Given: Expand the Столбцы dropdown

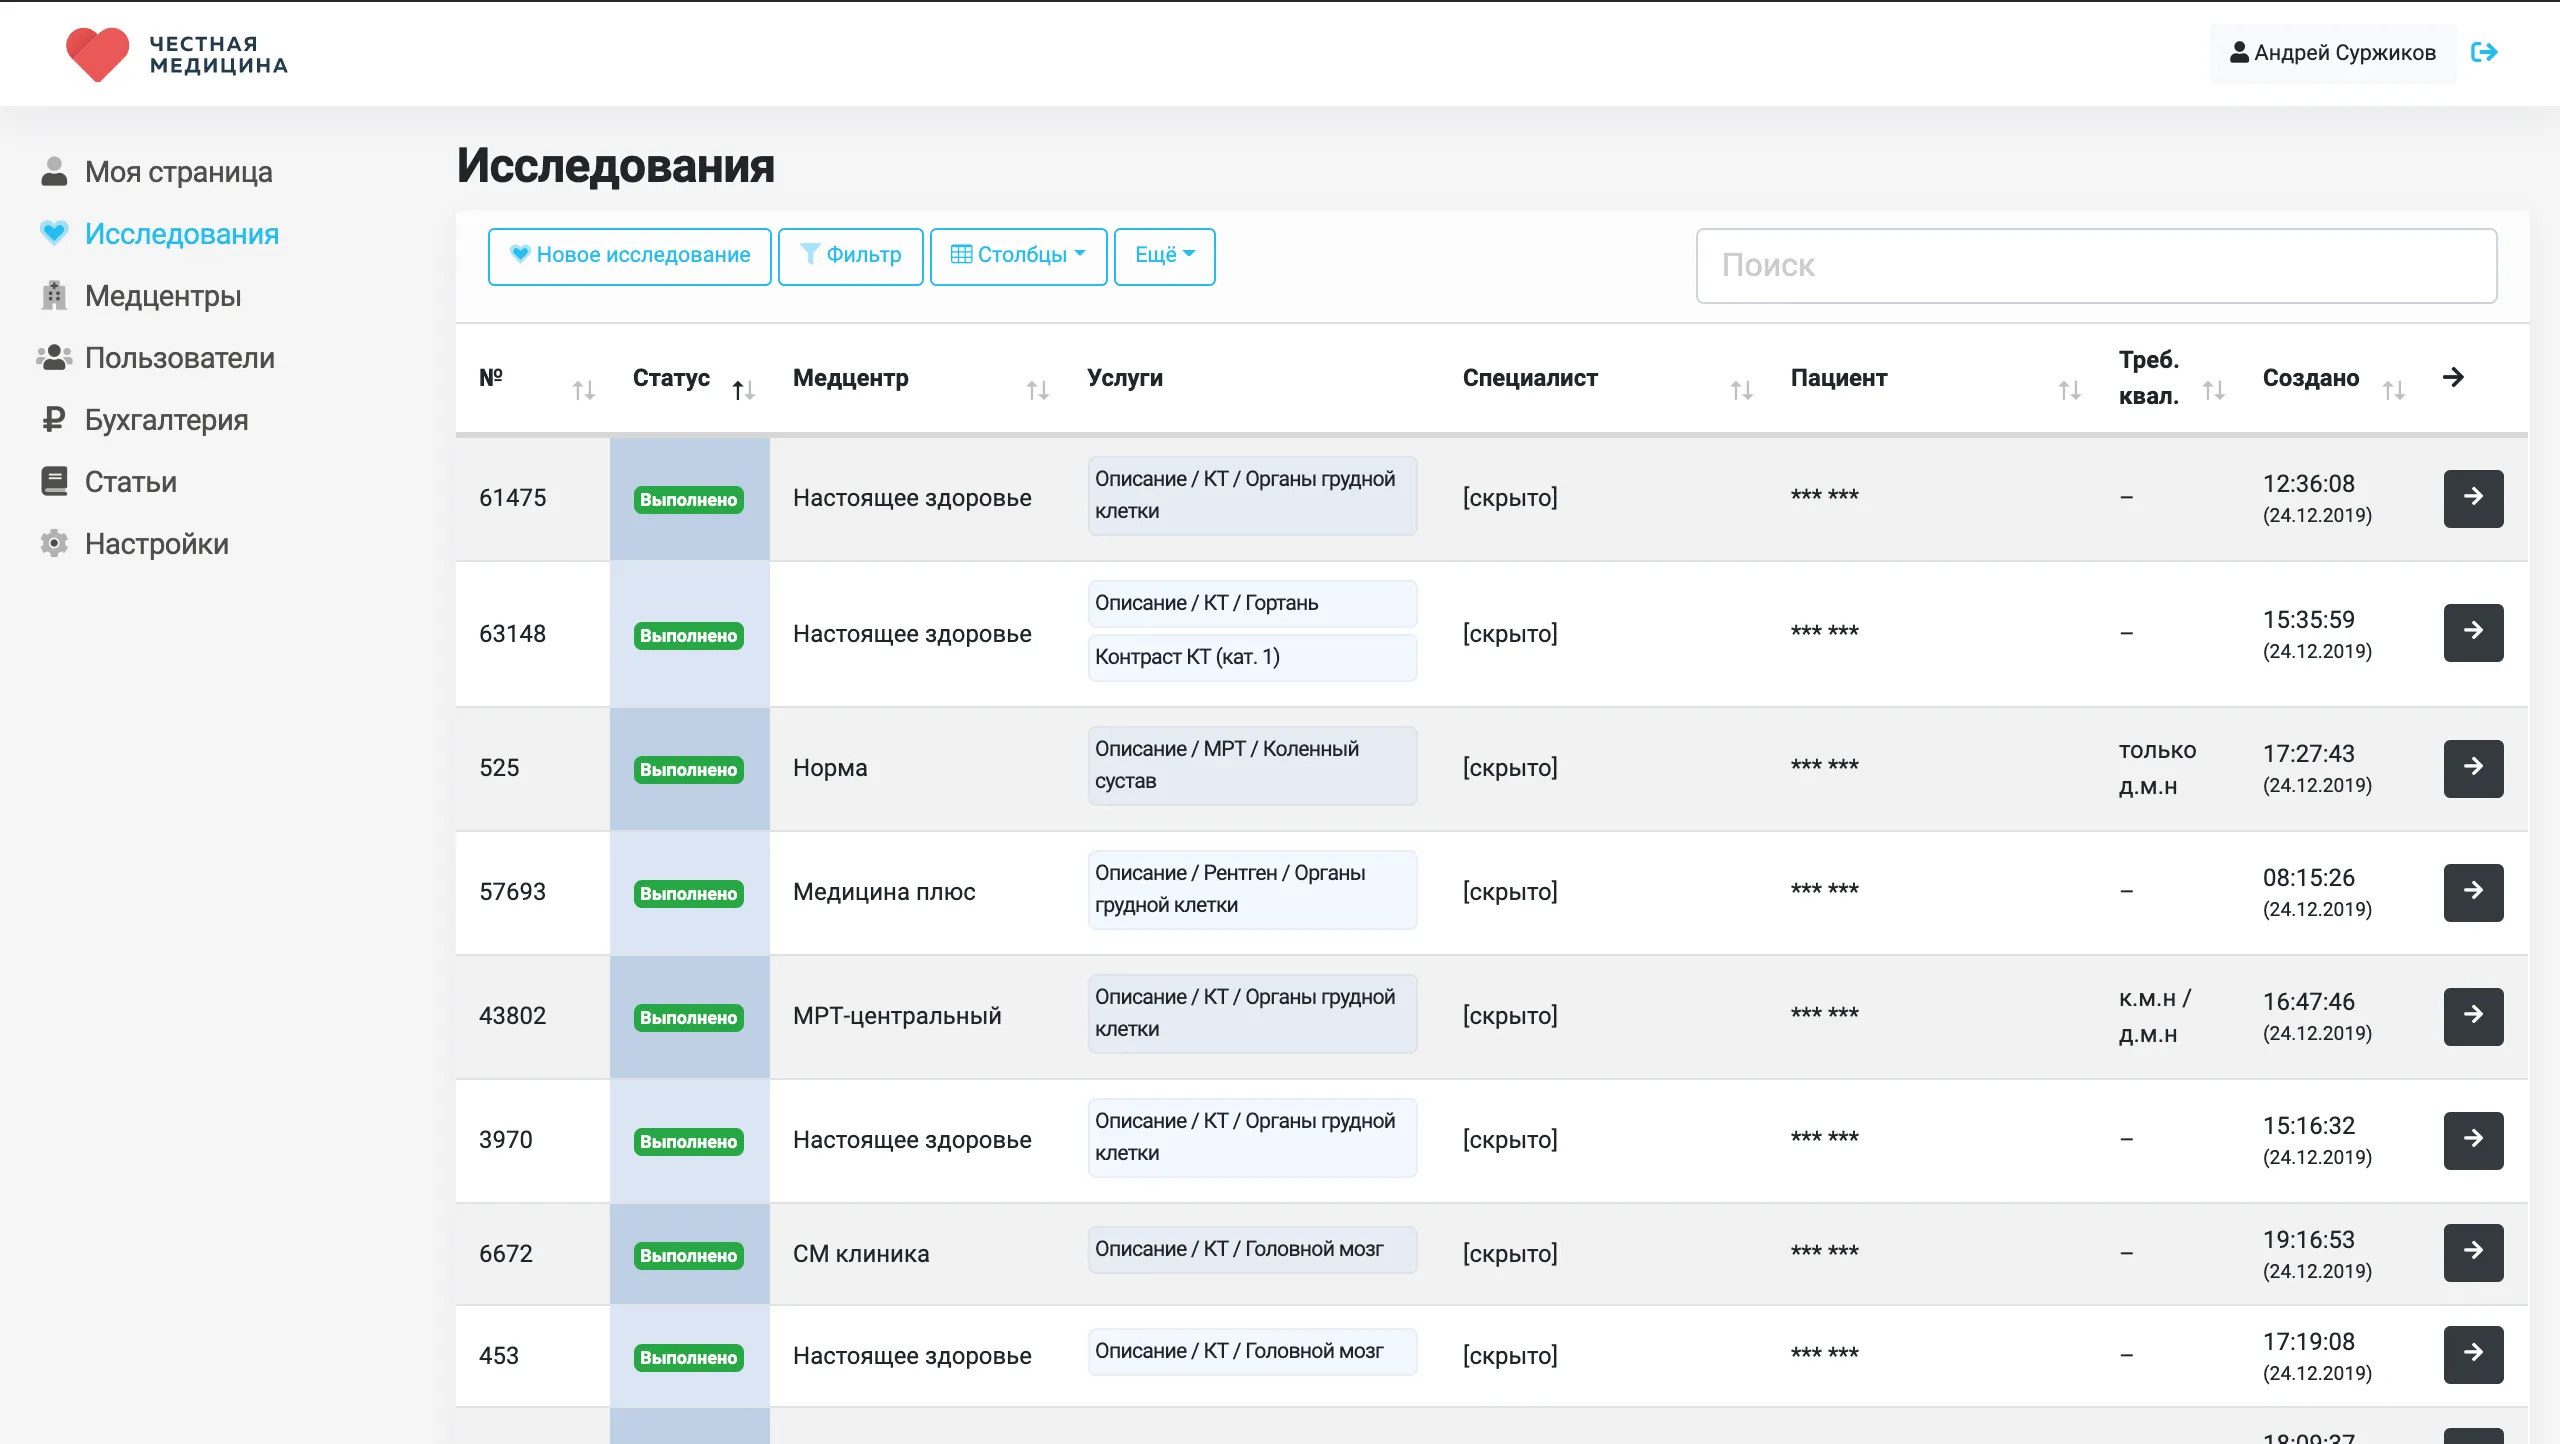Looking at the screenshot, I should [1017, 256].
